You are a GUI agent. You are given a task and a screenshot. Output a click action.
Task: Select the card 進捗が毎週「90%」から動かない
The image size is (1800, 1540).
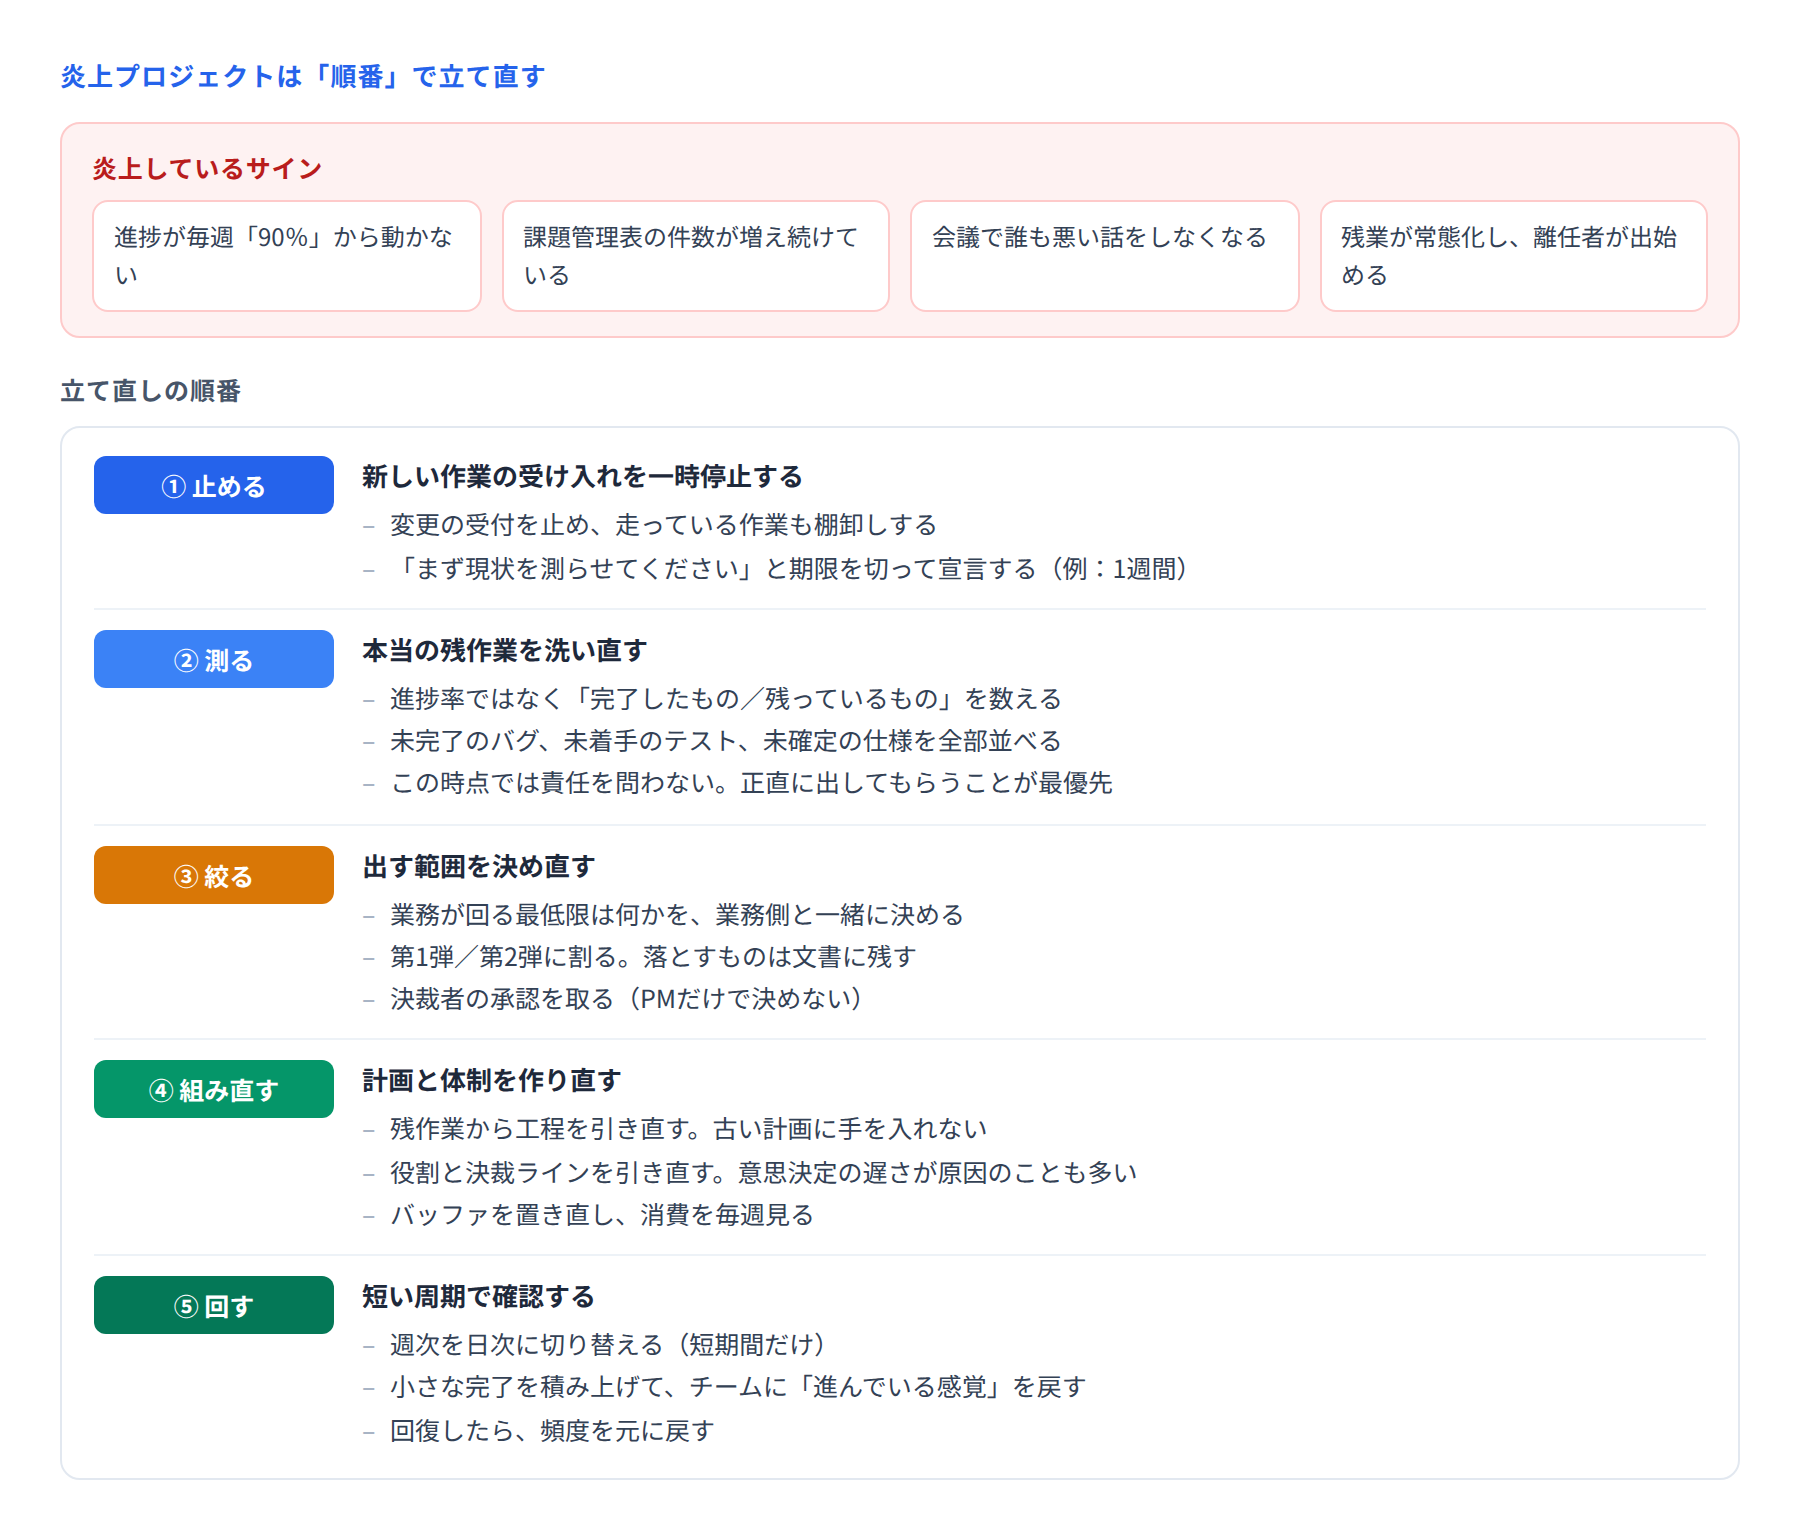click(x=287, y=256)
